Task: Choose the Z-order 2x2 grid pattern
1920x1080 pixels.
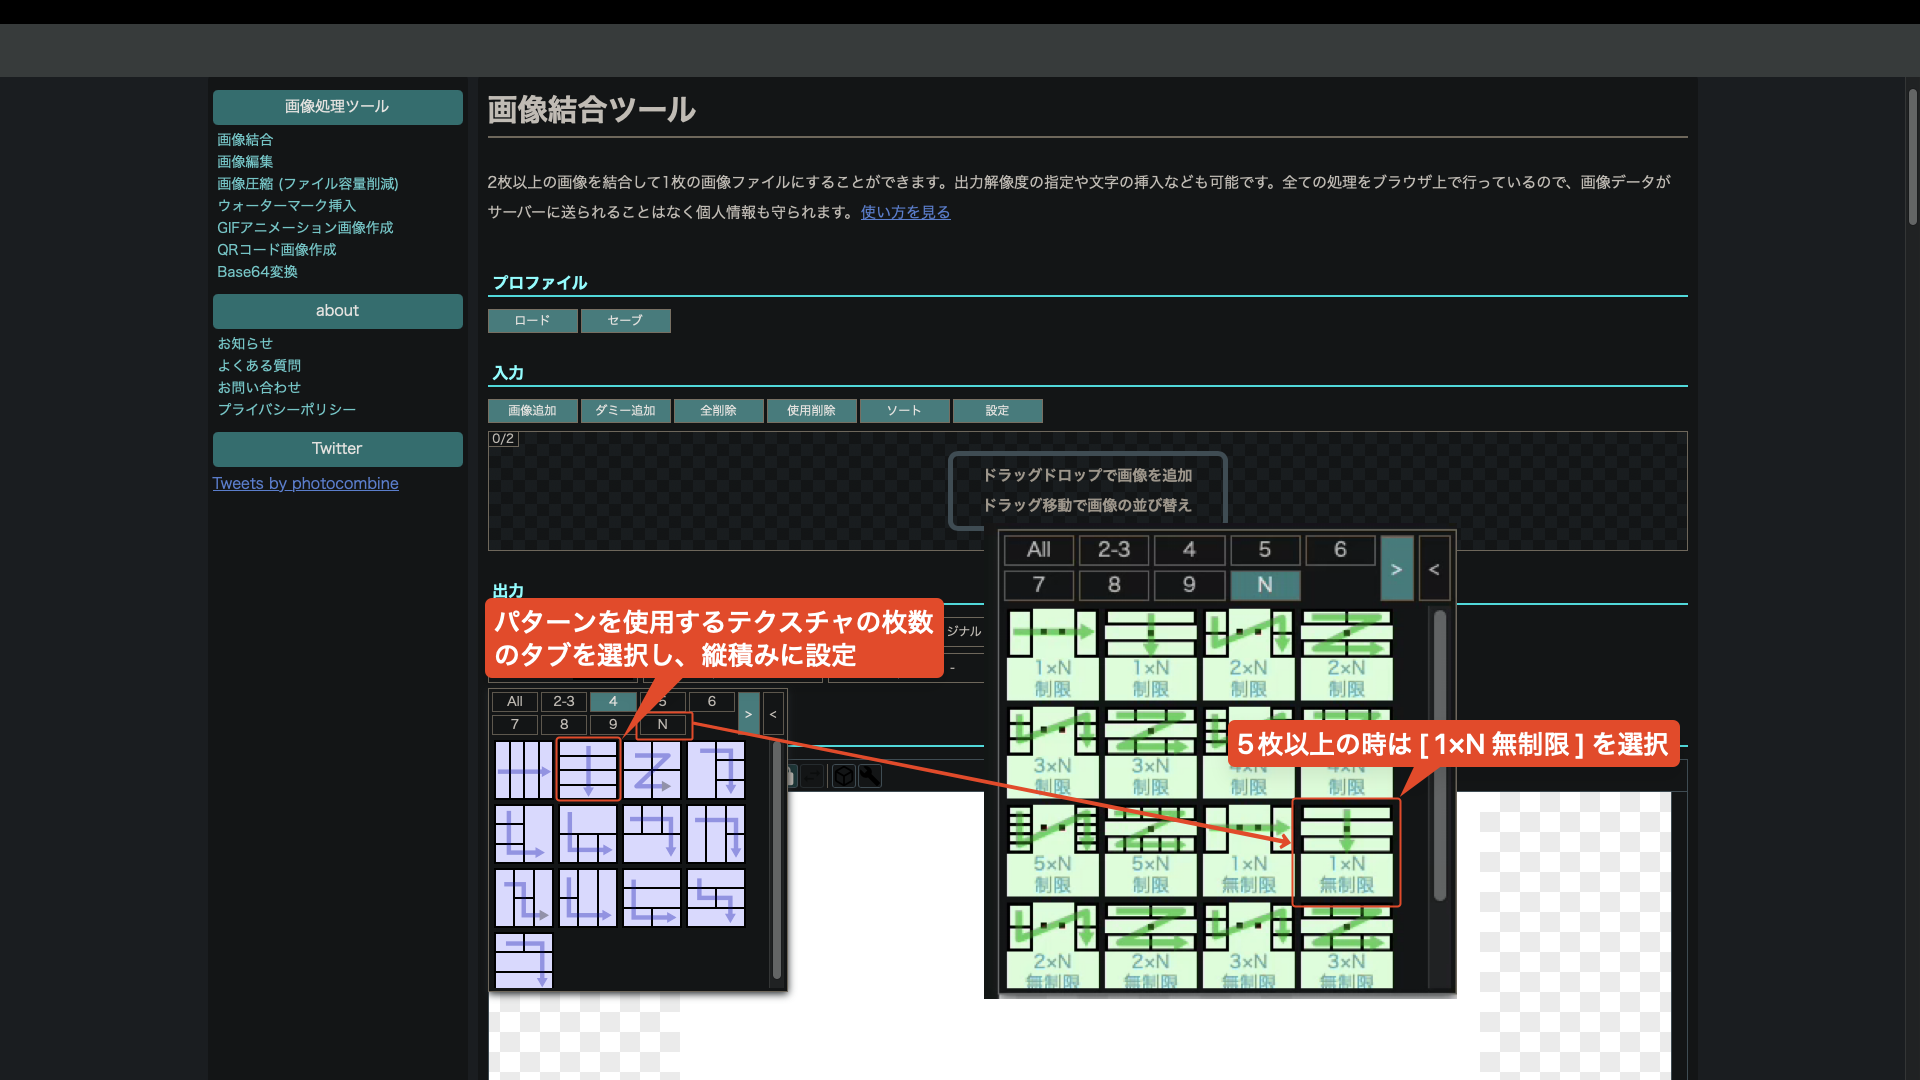Action: (652, 770)
